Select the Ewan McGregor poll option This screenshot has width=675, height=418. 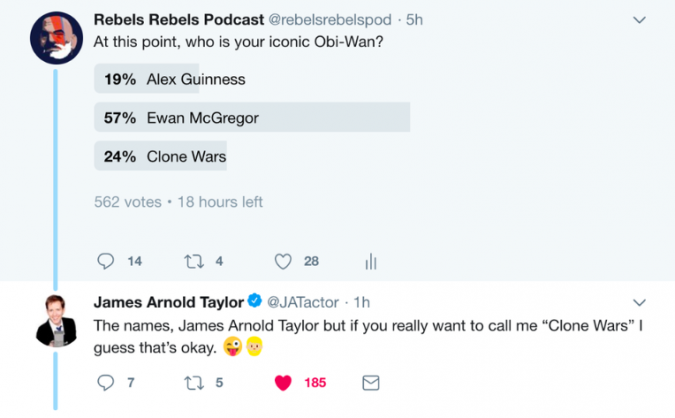click(x=250, y=117)
